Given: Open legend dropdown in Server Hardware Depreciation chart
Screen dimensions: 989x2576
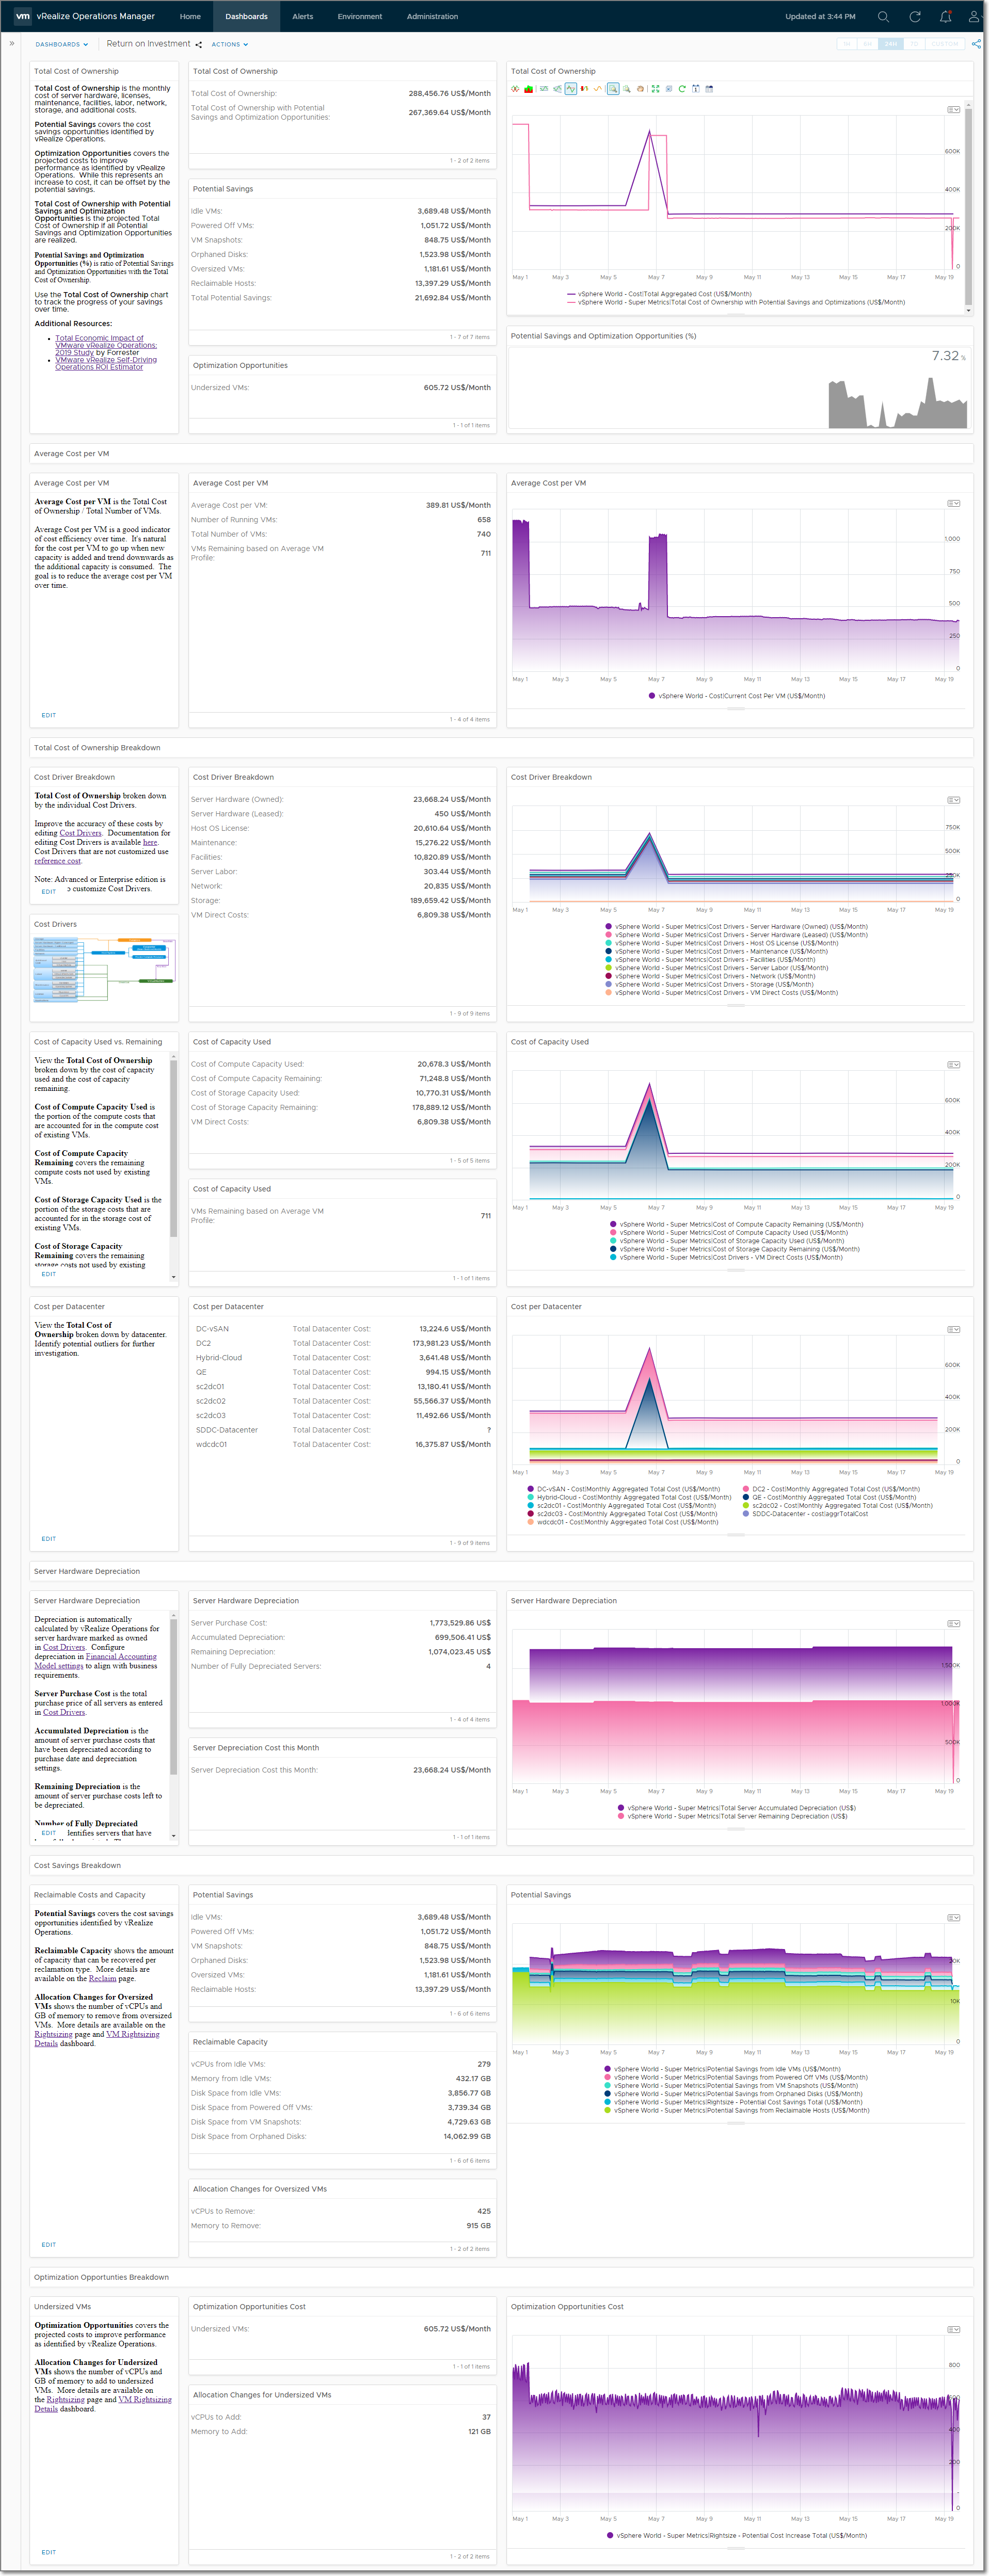Looking at the screenshot, I should click(954, 1624).
